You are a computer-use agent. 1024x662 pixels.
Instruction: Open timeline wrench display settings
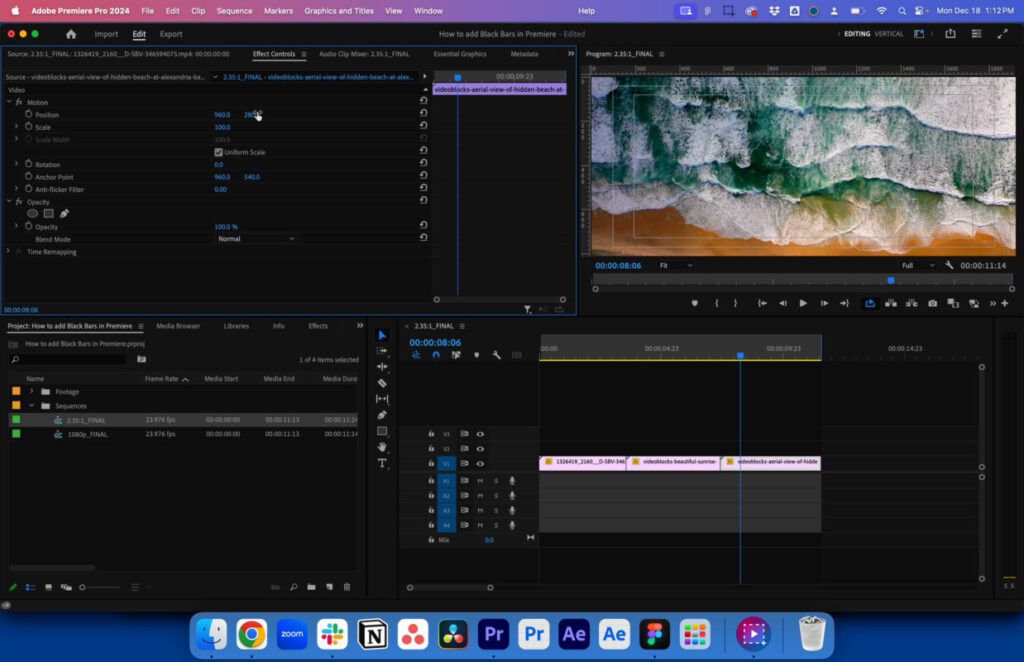(496, 355)
